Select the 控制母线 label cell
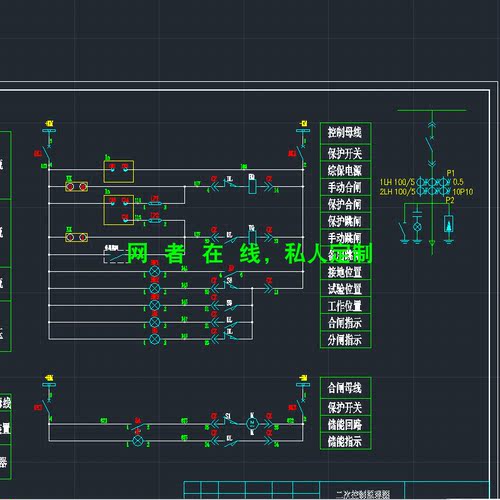The width and height of the screenshot is (500, 500). pyautogui.click(x=346, y=133)
